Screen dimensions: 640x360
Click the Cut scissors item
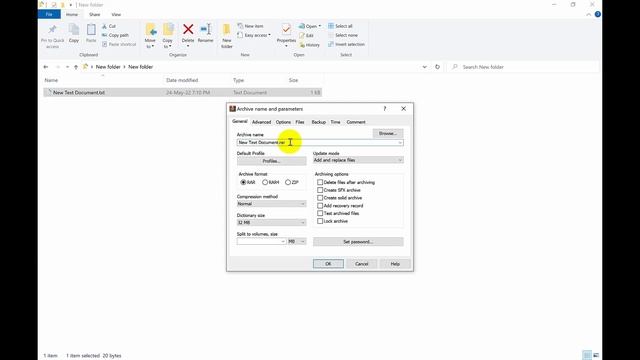click(x=109, y=26)
